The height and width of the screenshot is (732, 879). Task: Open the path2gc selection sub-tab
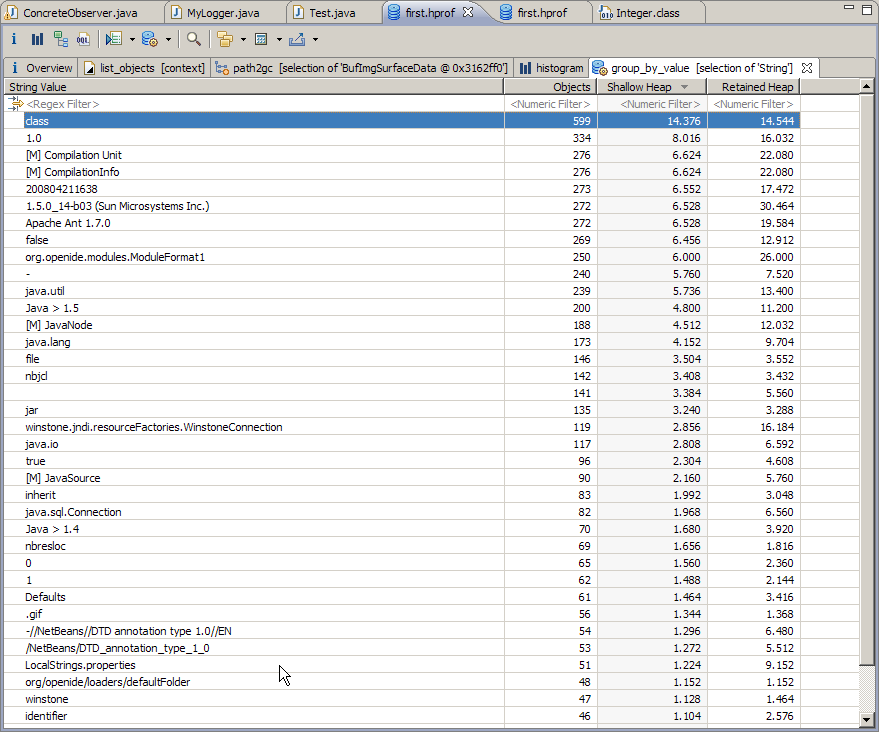362,68
